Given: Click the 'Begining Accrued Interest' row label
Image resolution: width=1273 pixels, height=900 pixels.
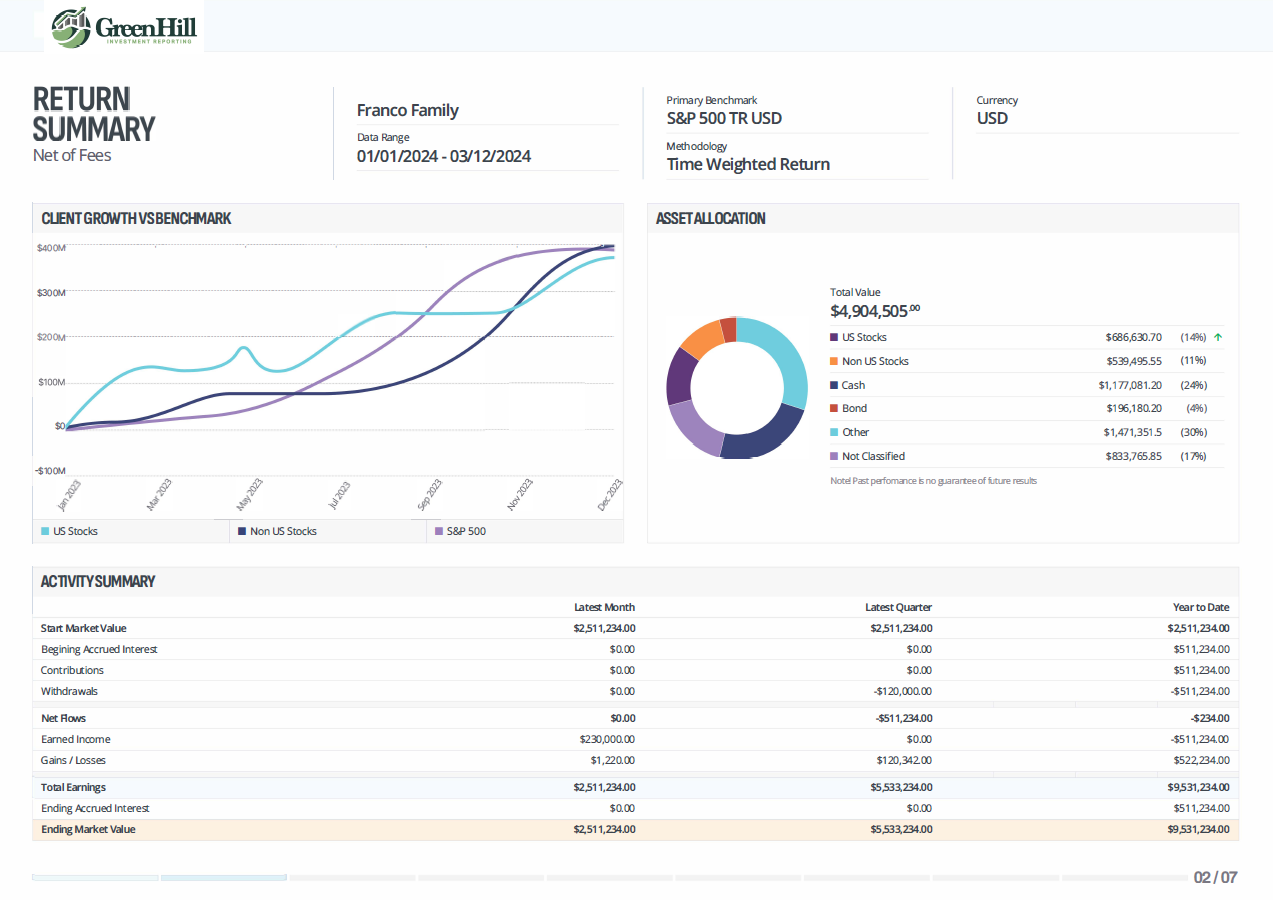Looking at the screenshot, I should [x=99, y=649].
